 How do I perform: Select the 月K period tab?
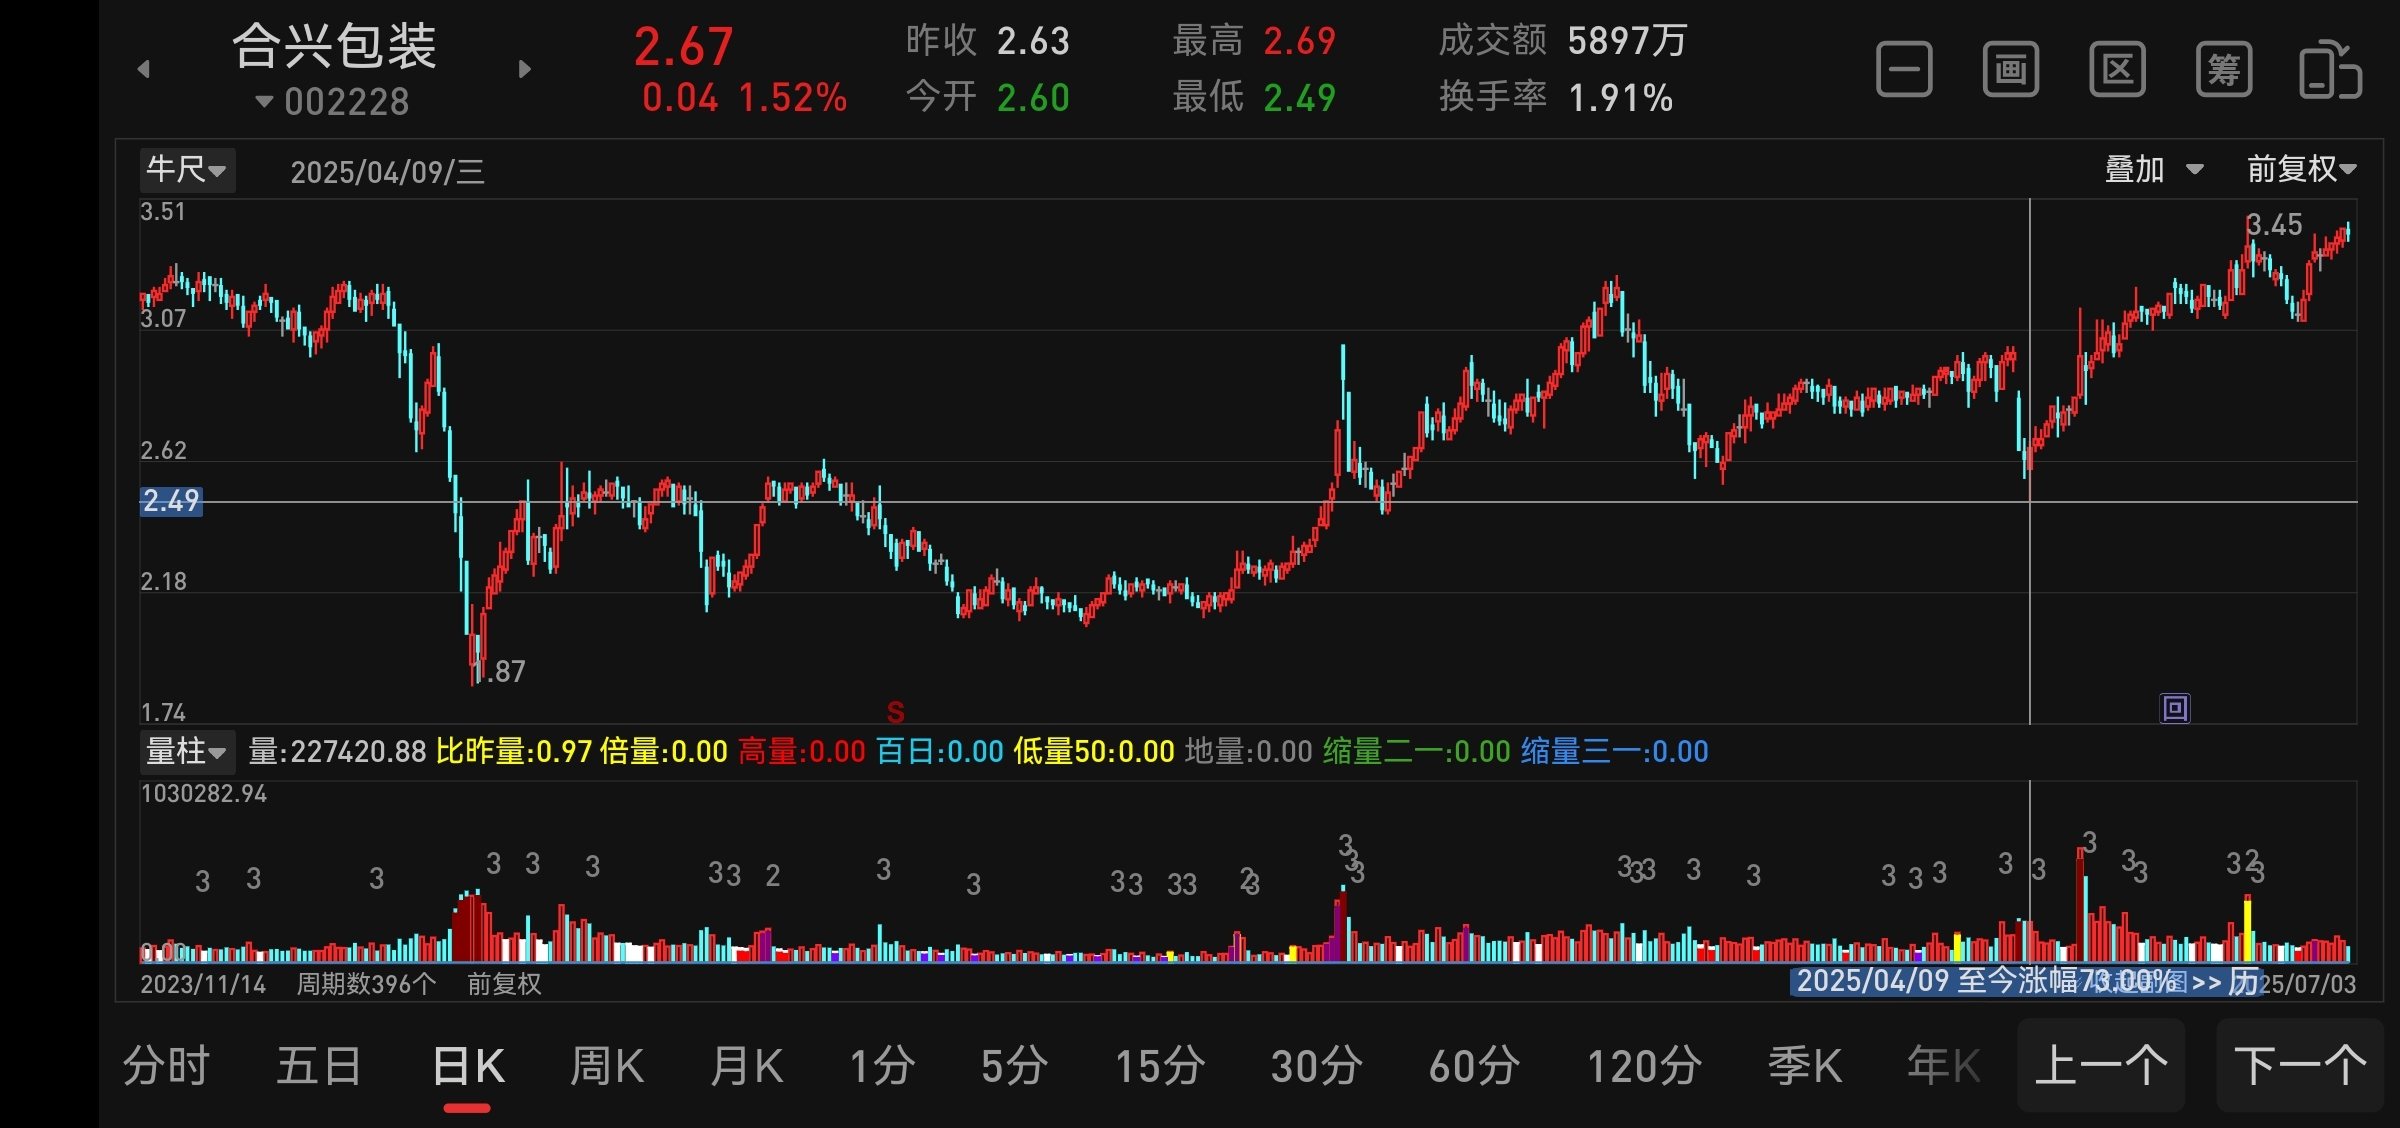746,1066
